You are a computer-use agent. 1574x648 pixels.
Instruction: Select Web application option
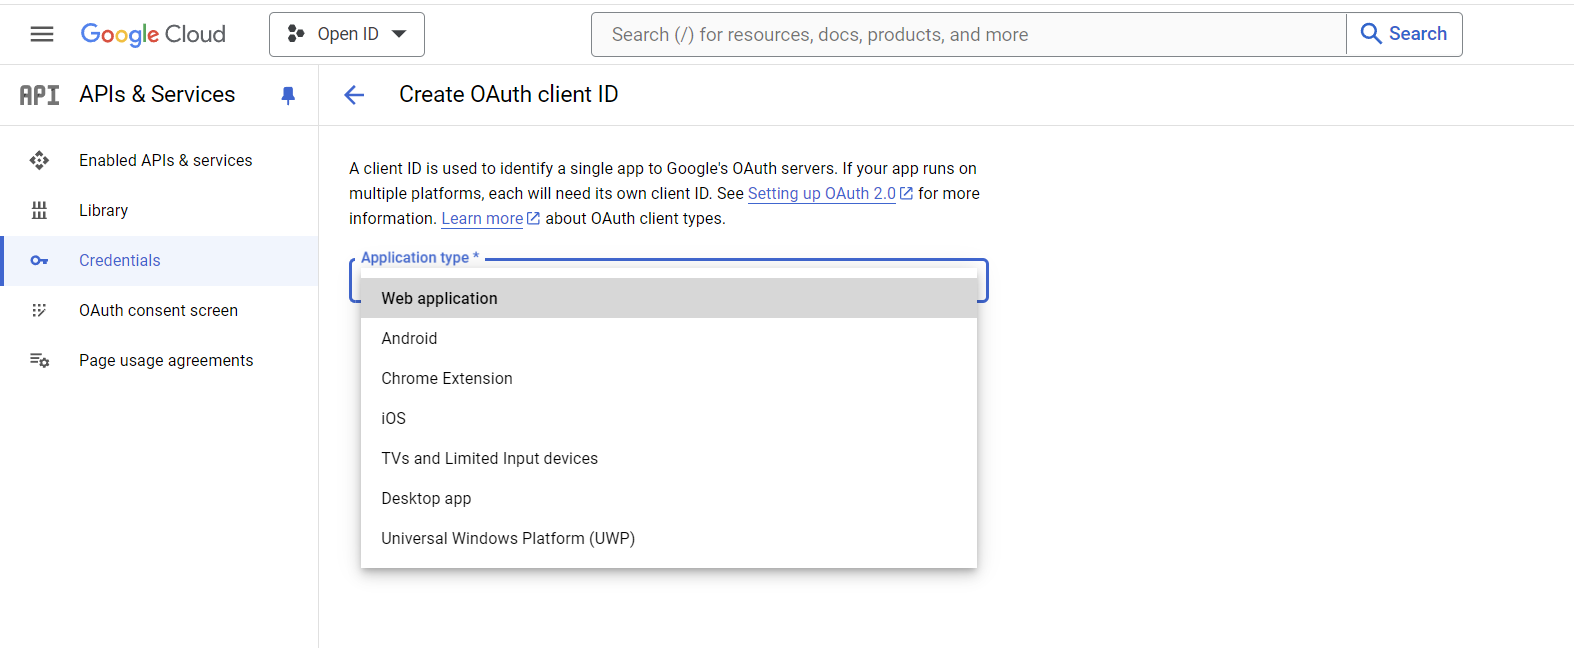669,298
